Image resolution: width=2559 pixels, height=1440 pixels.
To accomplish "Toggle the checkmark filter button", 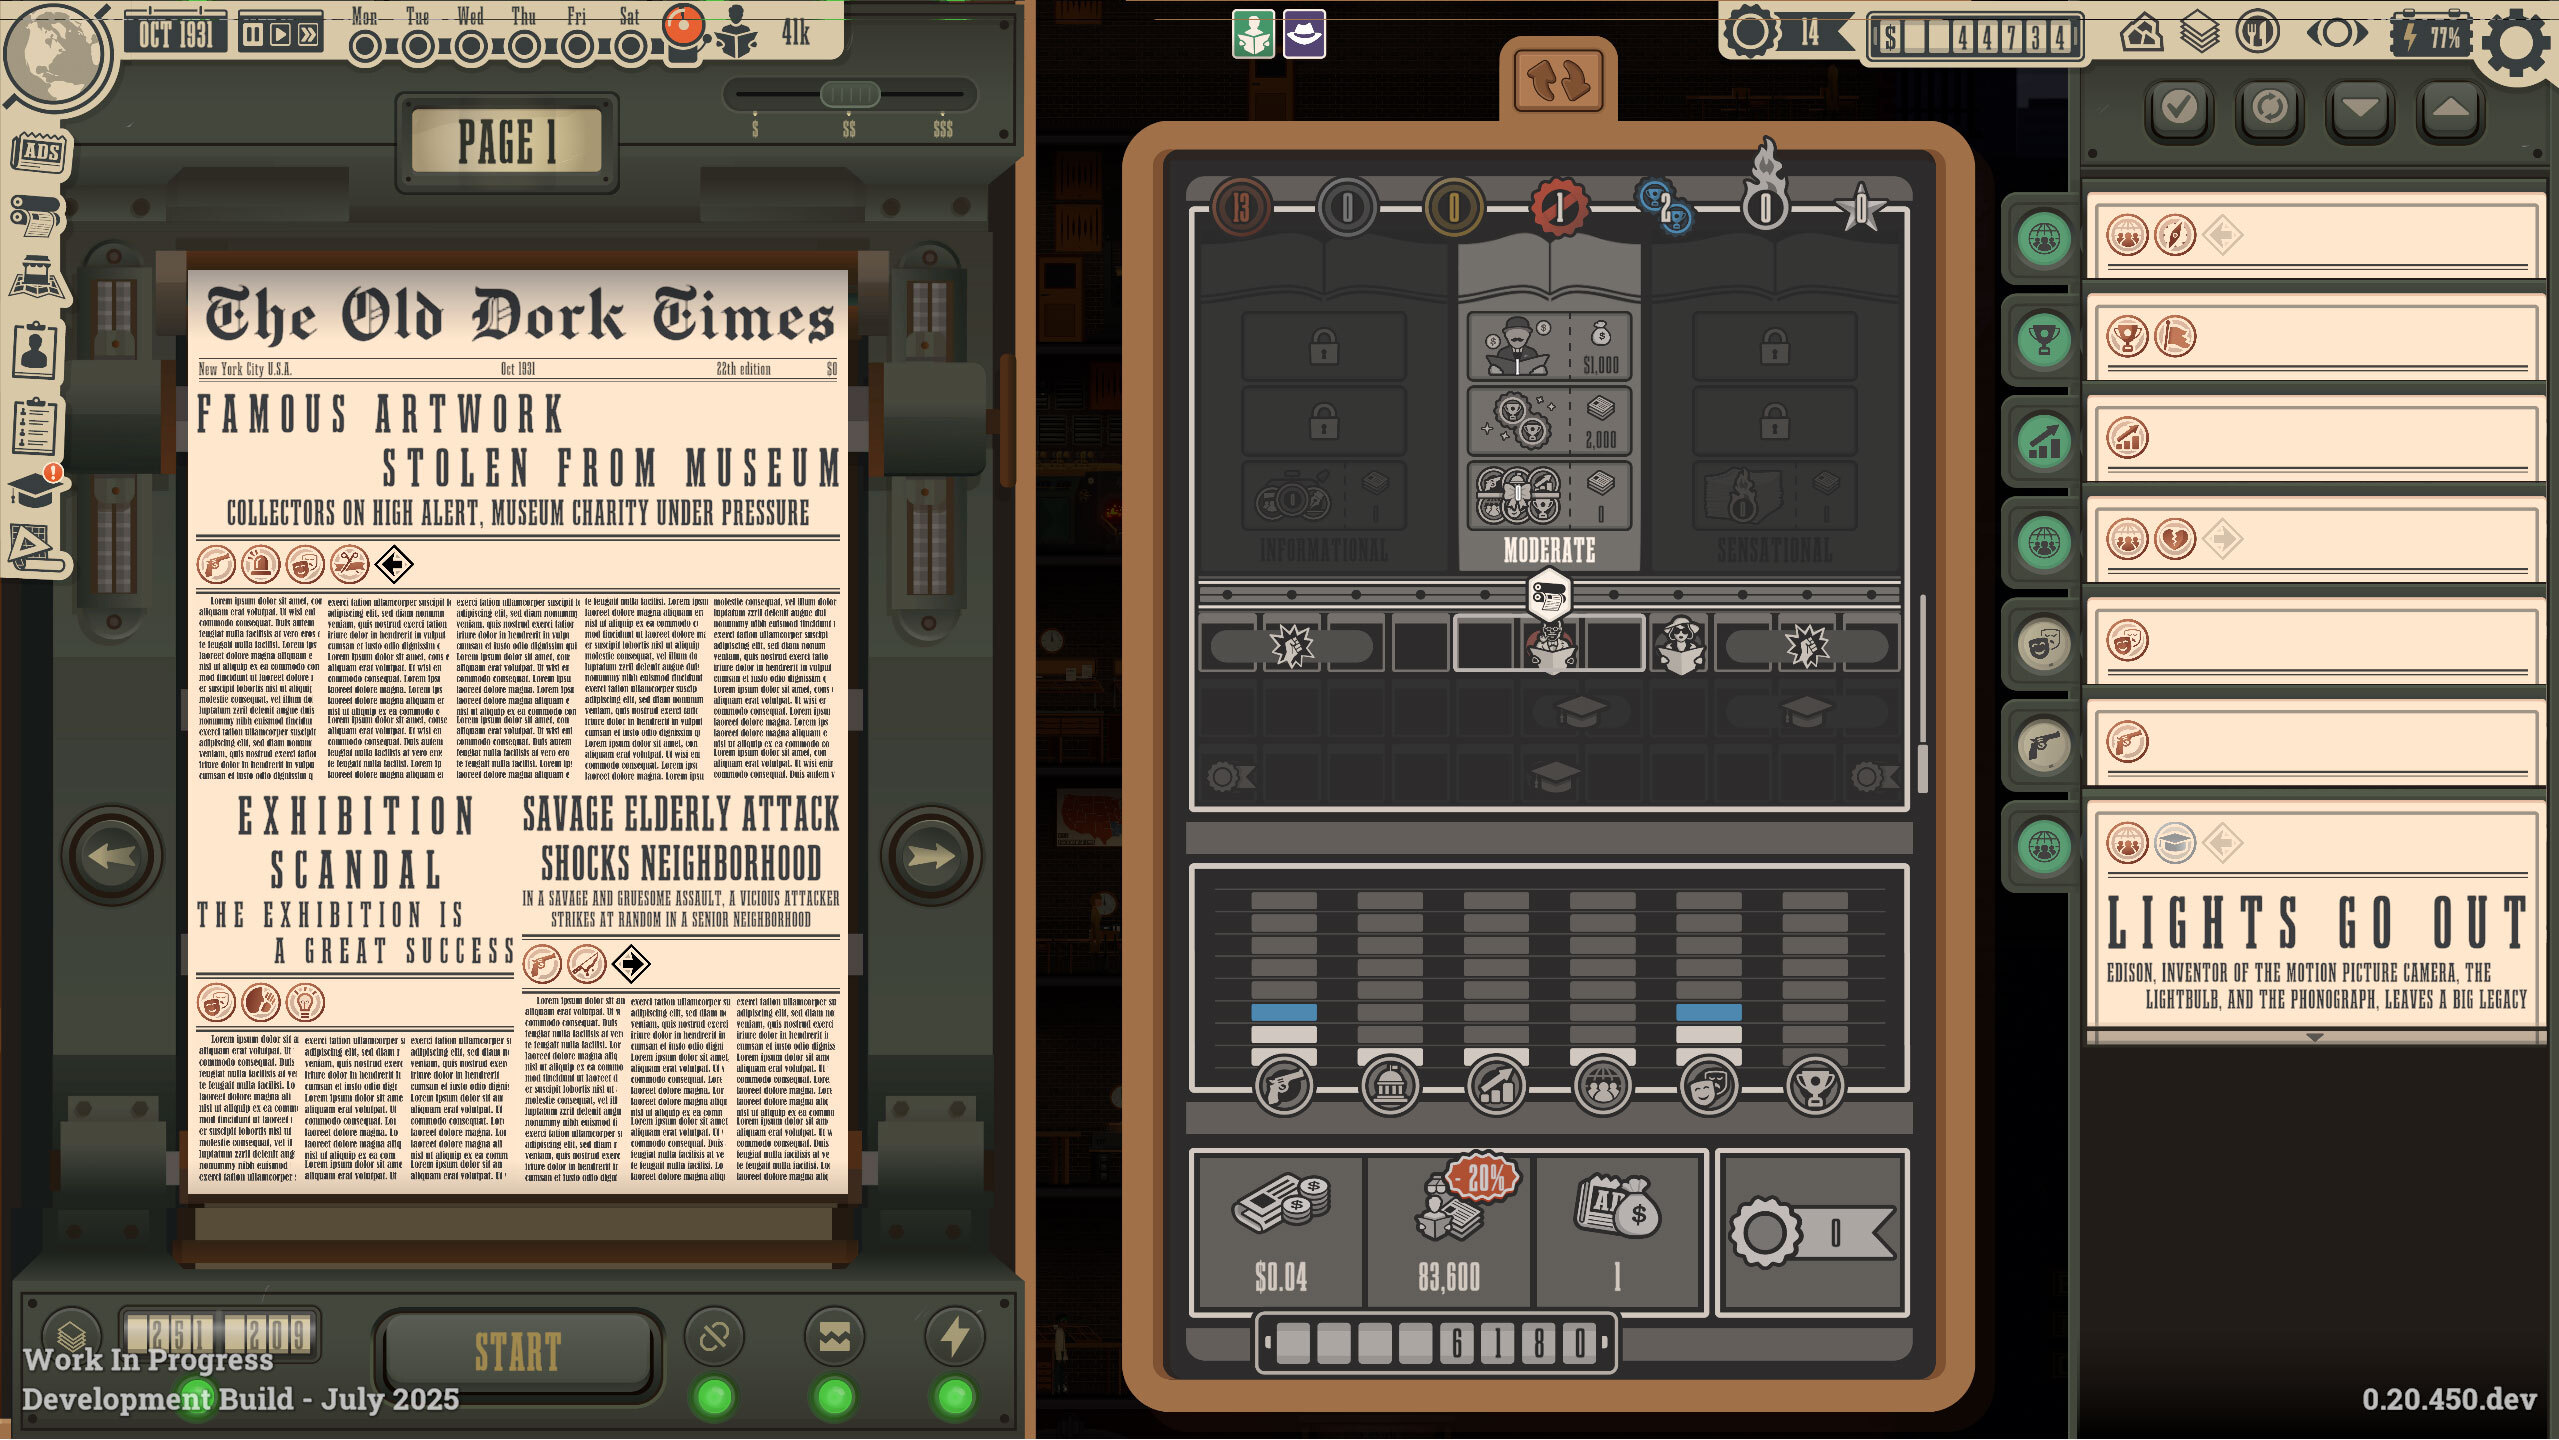I will (2179, 107).
